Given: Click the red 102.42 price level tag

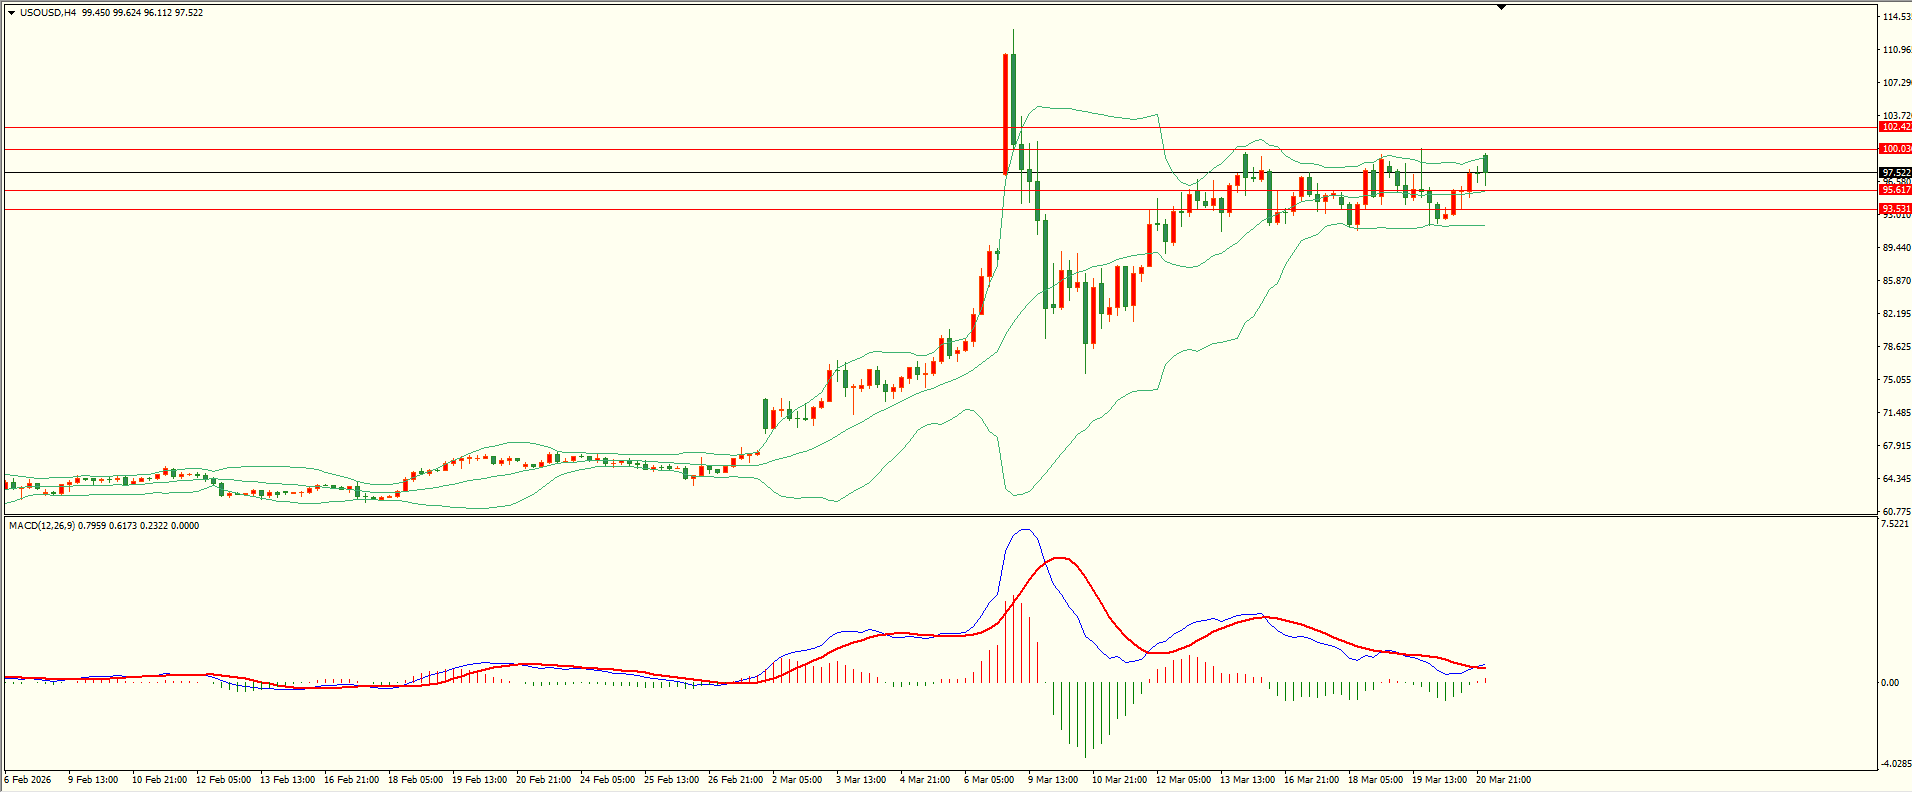Looking at the screenshot, I should tap(1895, 127).
